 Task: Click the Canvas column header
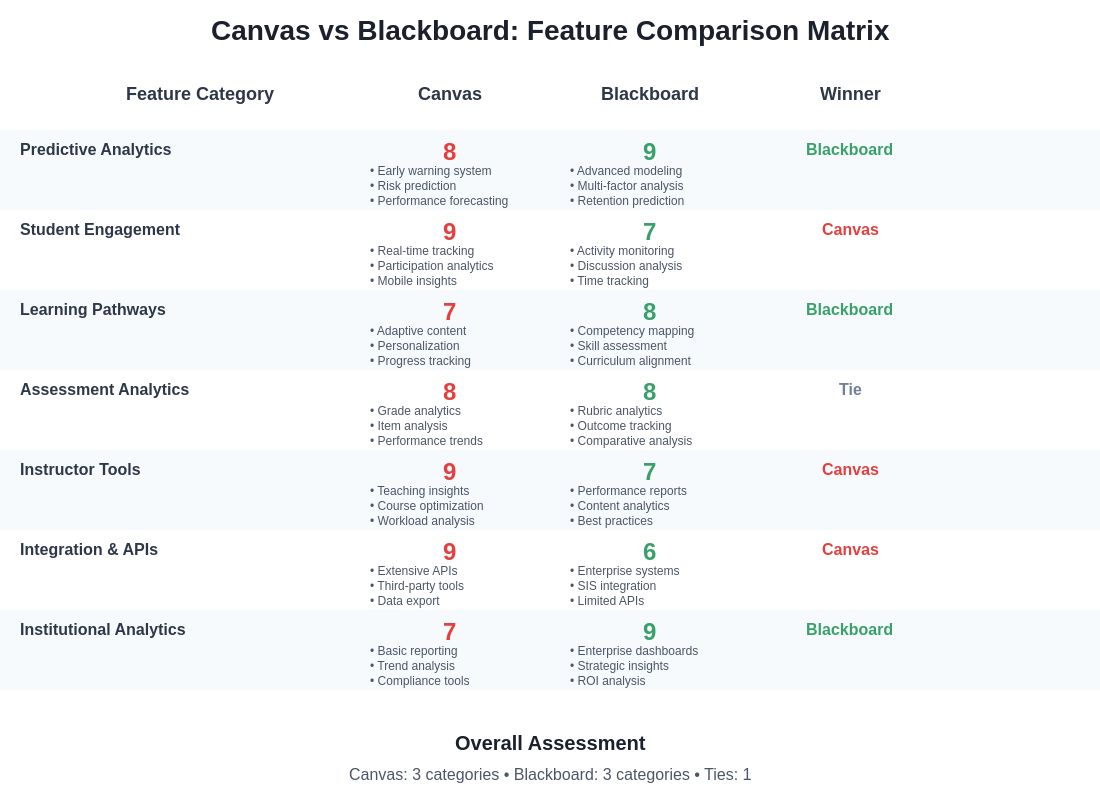(x=450, y=94)
